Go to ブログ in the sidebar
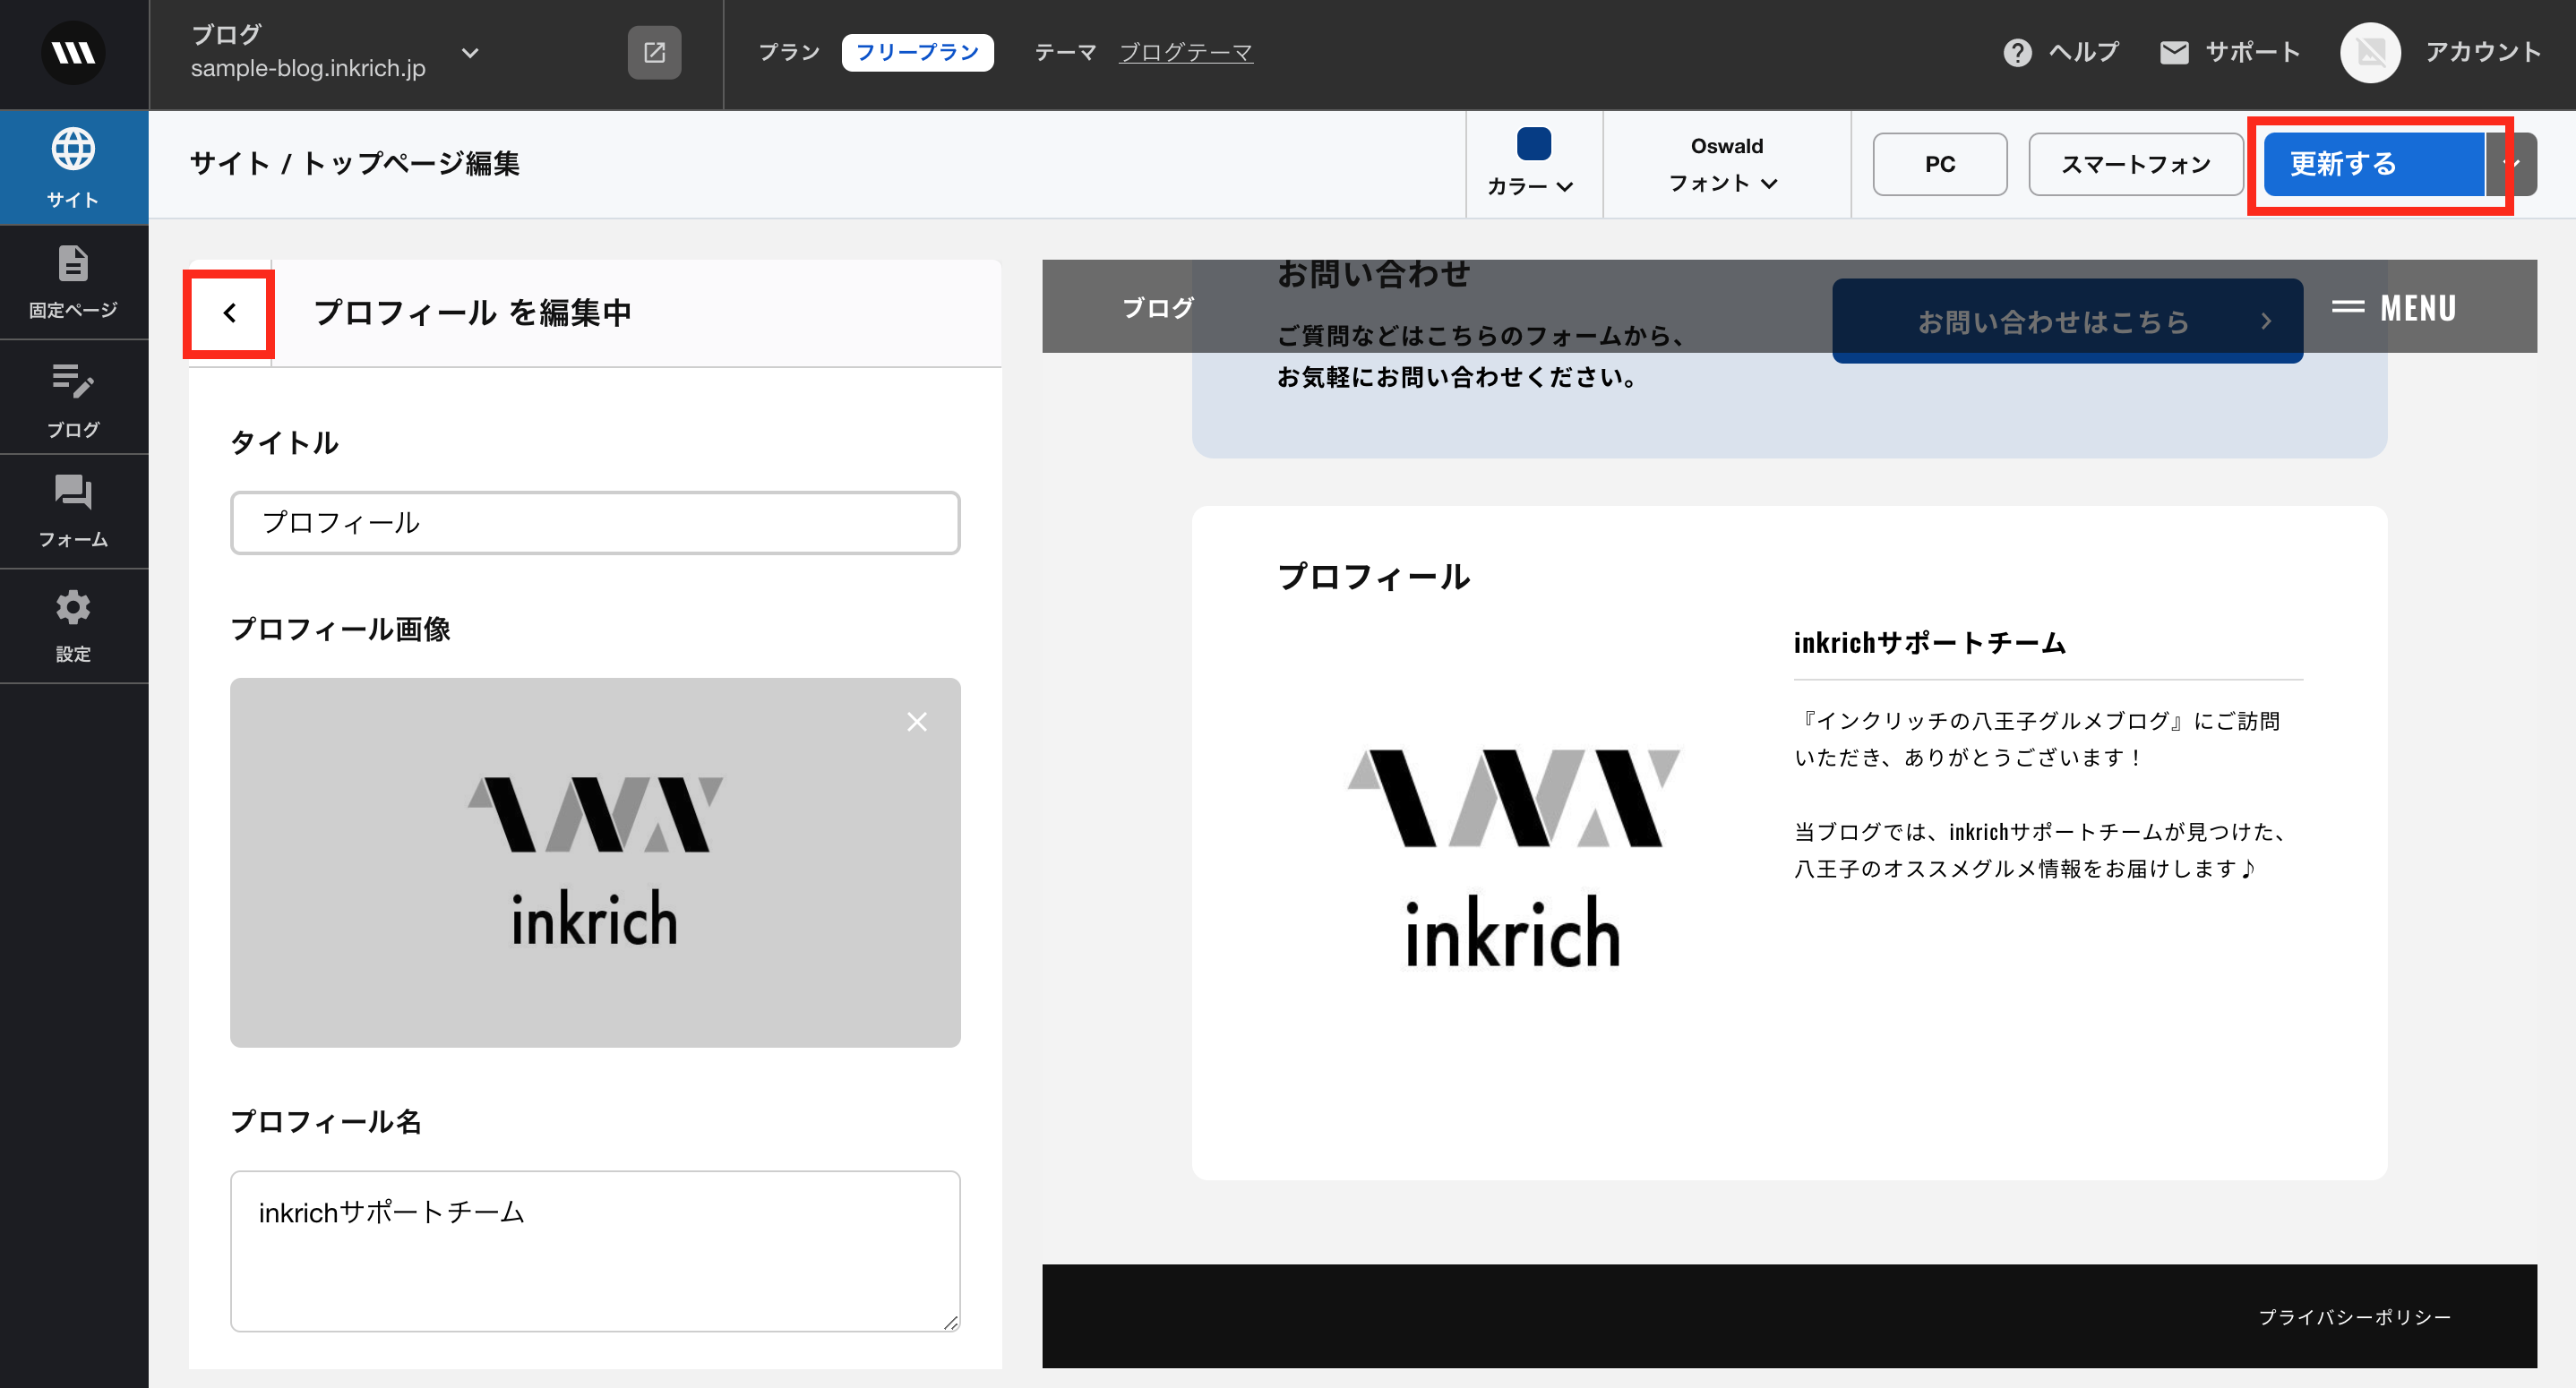This screenshot has height=1388, width=2576. (74, 398)
